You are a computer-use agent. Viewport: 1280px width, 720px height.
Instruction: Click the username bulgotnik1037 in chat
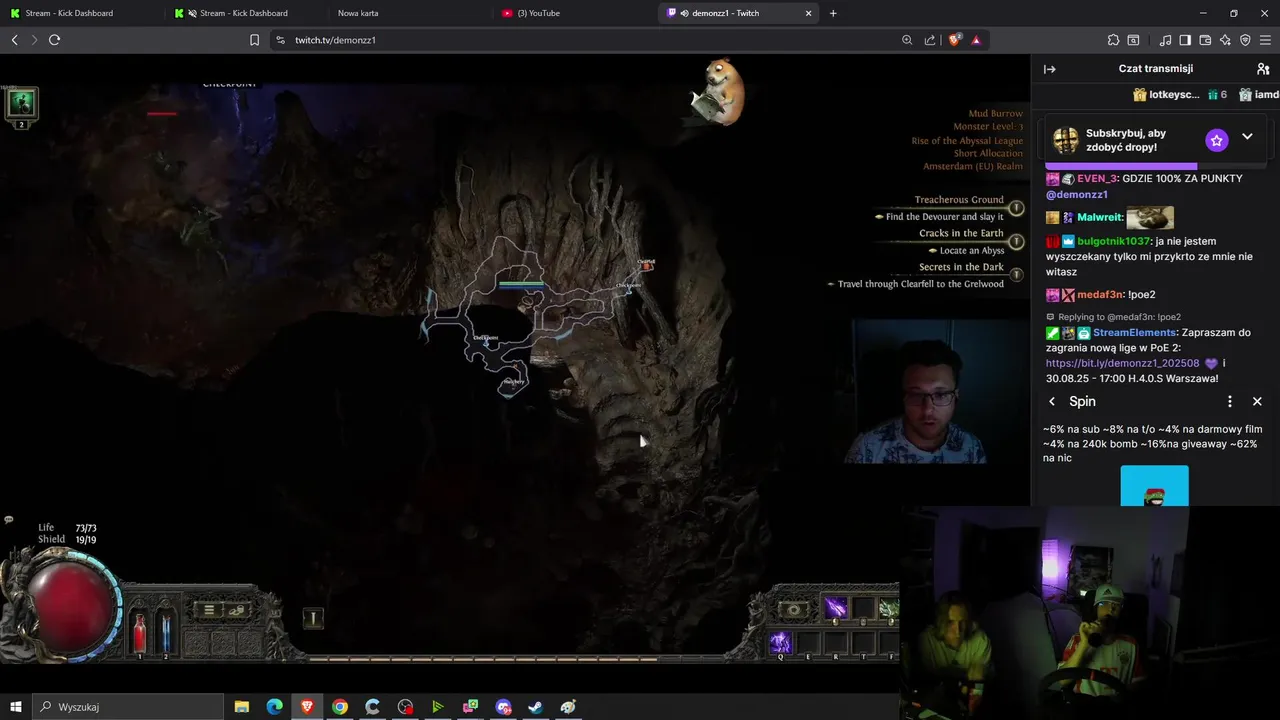1114,241
